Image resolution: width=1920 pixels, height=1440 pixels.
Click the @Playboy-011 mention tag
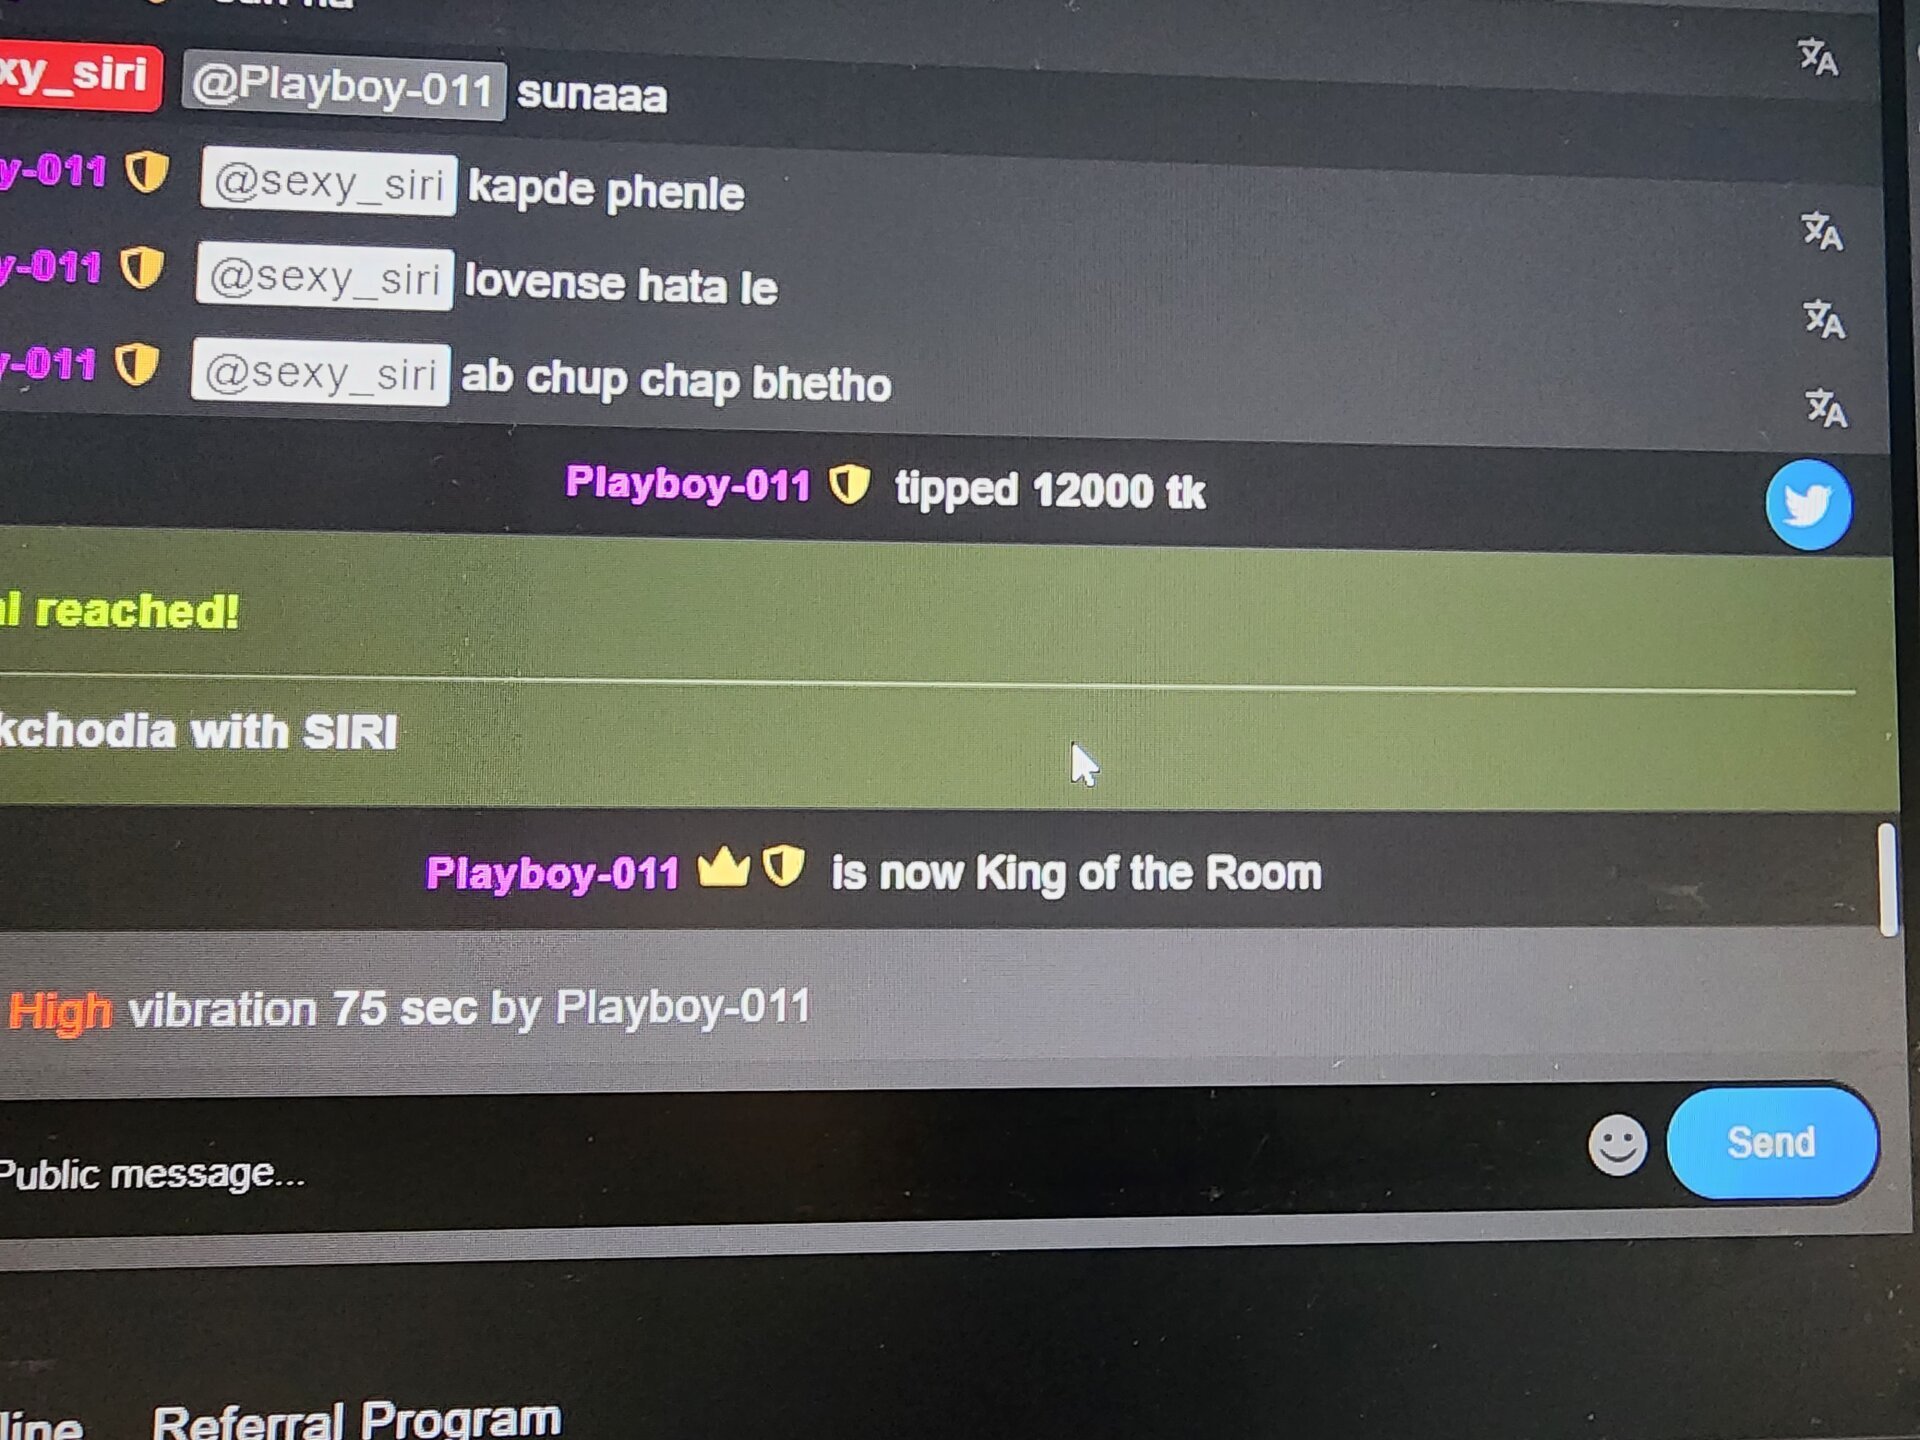[x=343, y=88]
